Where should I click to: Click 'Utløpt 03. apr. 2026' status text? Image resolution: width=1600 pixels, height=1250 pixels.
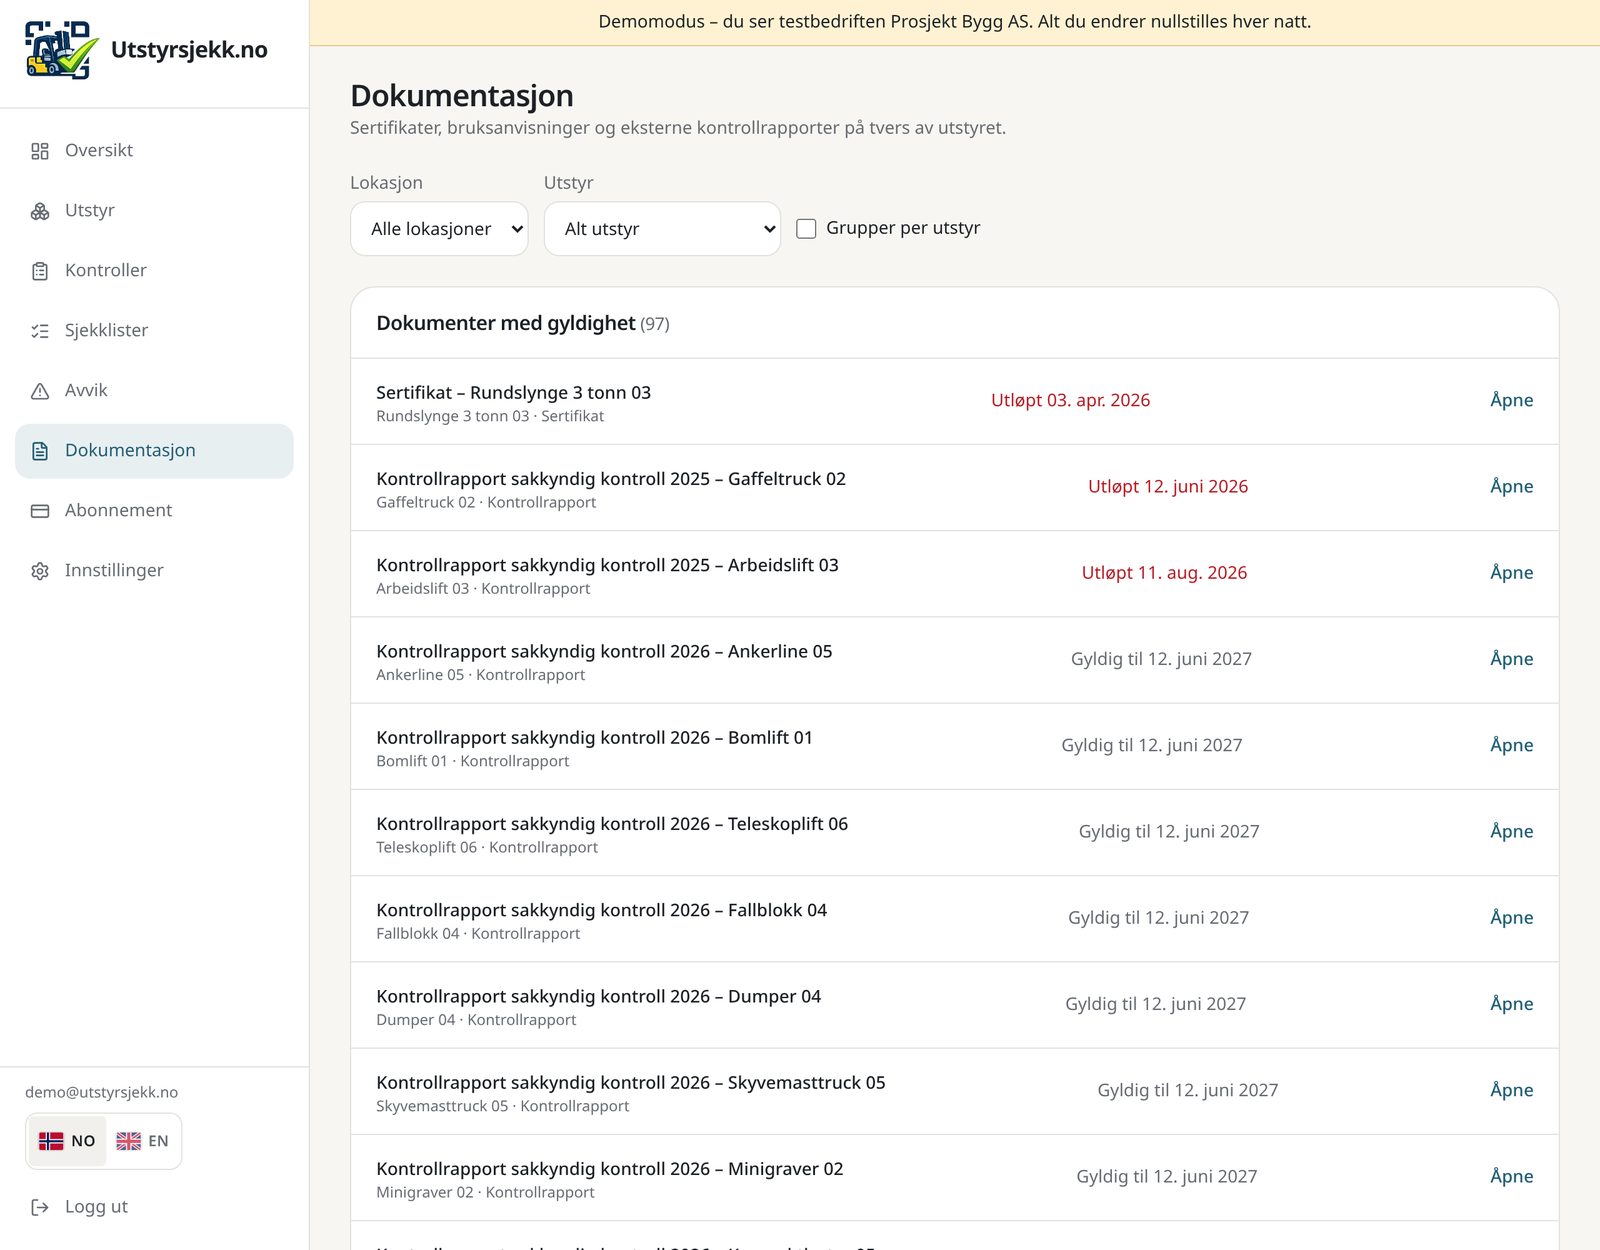pos(1070,400)
